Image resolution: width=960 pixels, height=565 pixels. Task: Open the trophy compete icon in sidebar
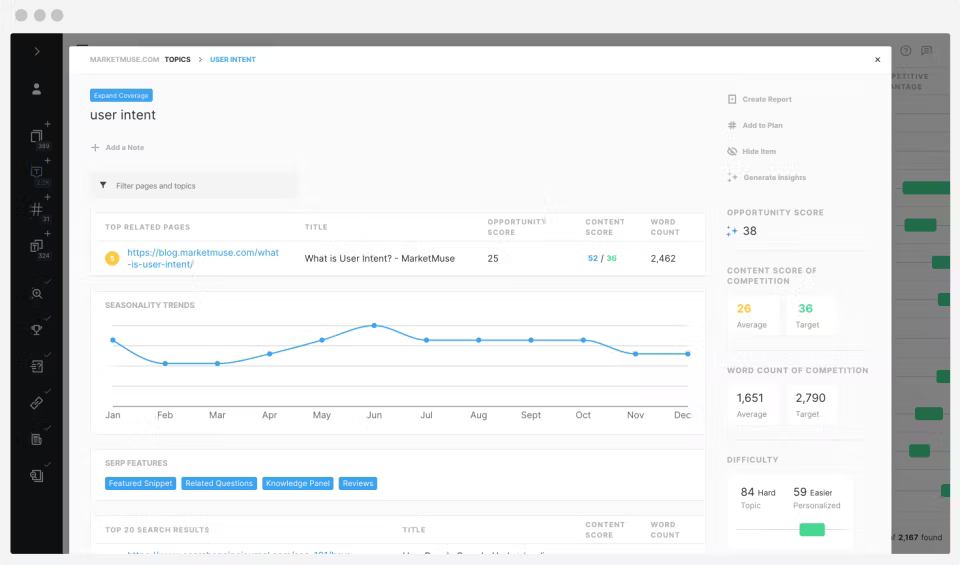point(37,330)
